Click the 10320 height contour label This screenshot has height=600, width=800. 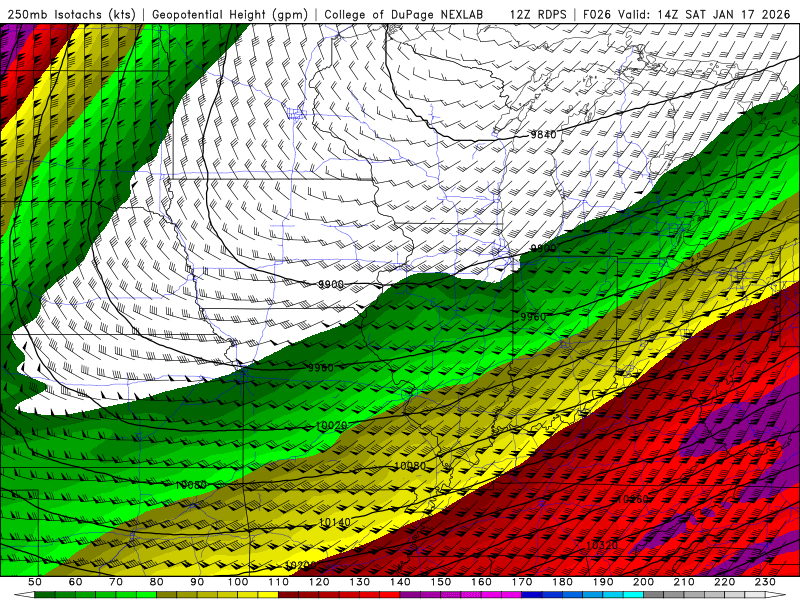tap(602, 545)
